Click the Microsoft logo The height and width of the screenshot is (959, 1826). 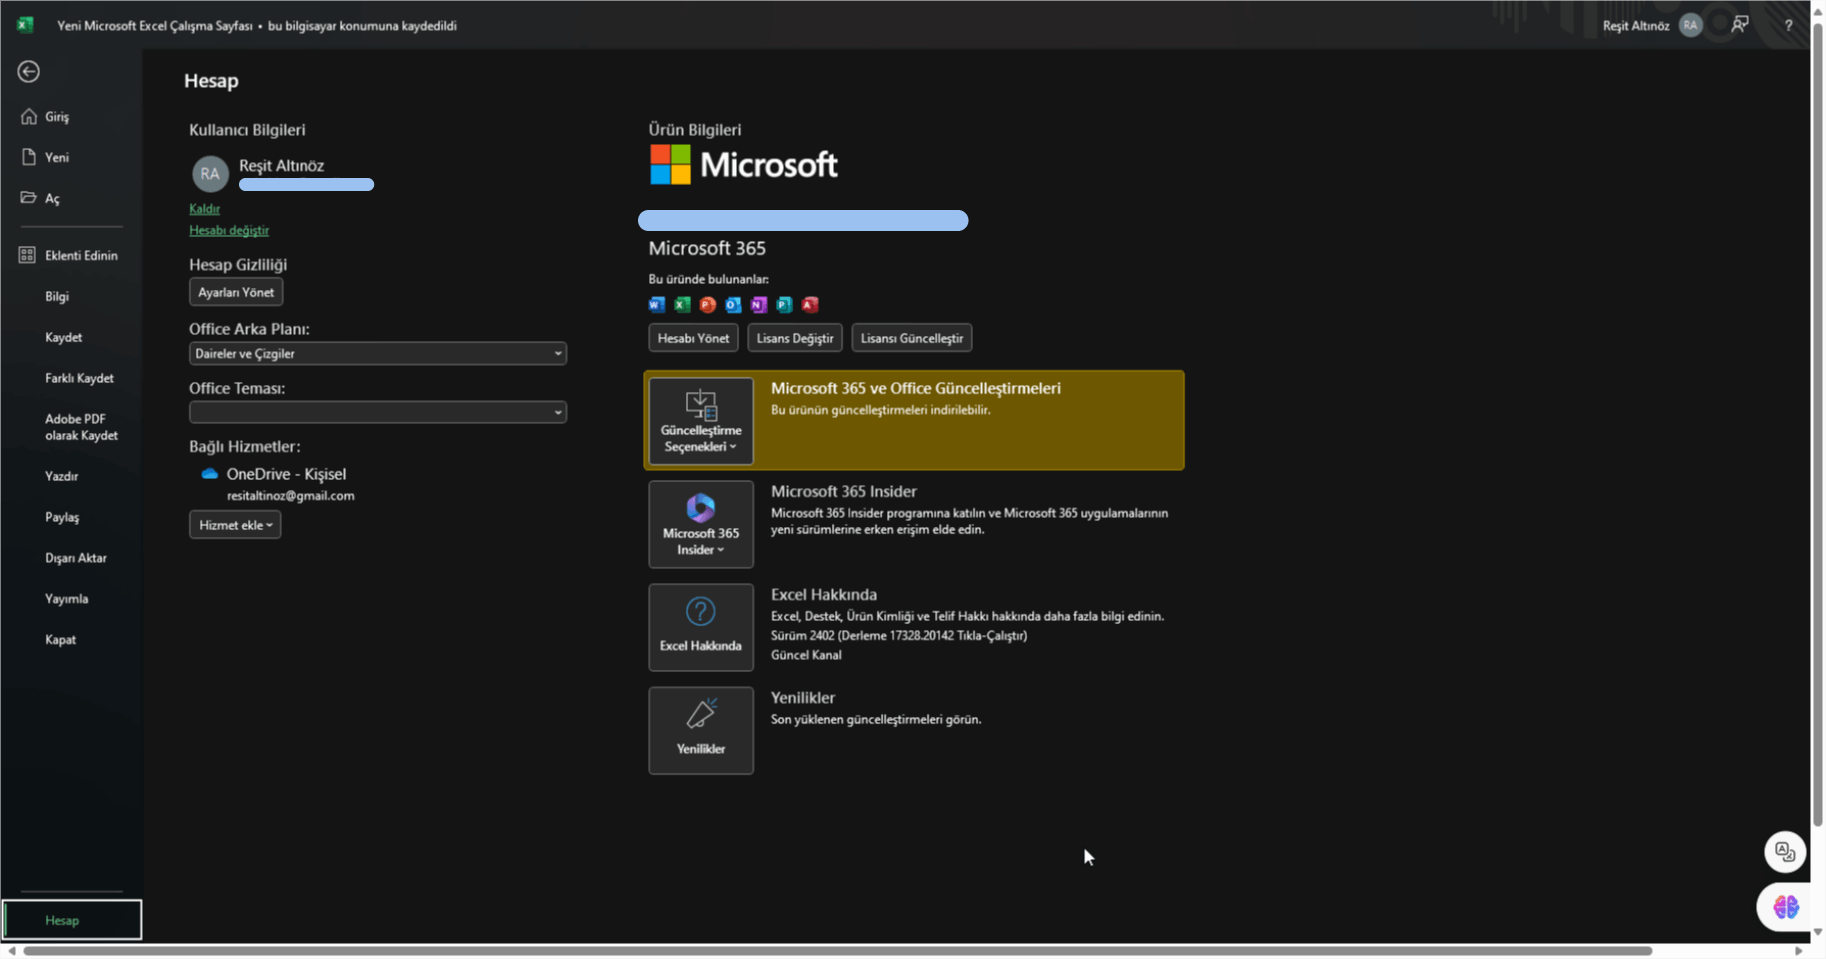[x=744, y=165]
